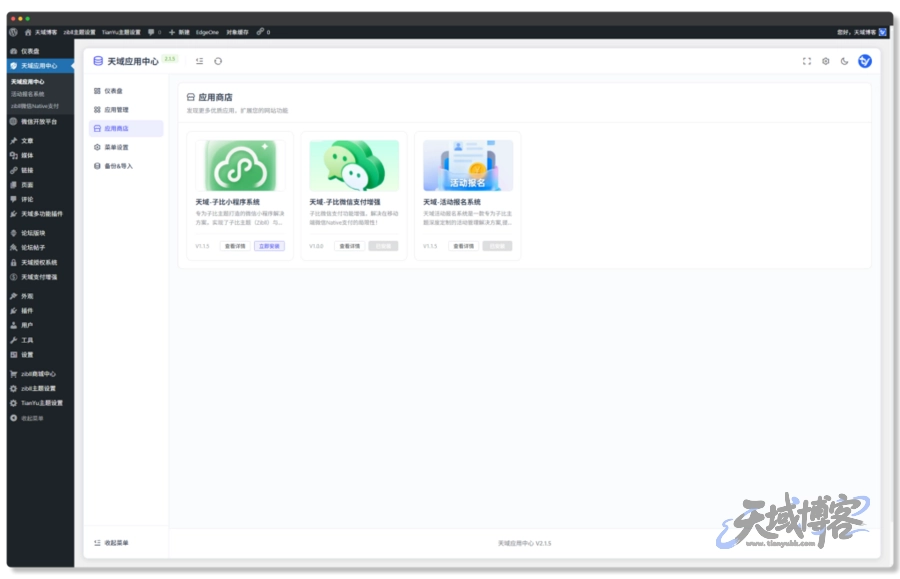Open 论坛帖子 in sidebar
The image size is (900, 579).
[40, 248]
